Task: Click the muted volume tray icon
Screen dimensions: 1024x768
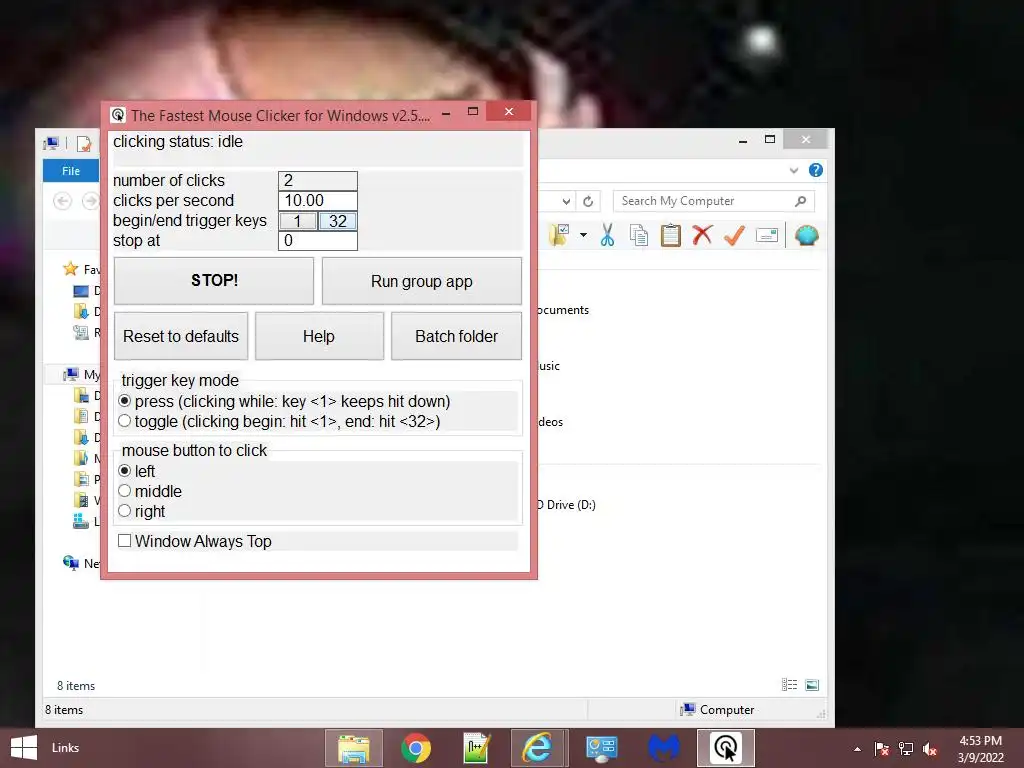Action: (x=930, y=749)
